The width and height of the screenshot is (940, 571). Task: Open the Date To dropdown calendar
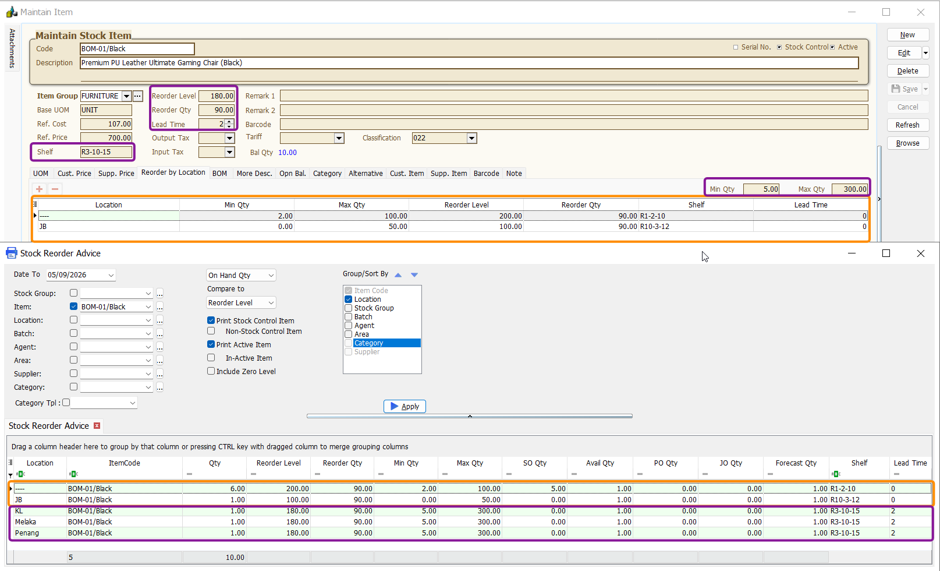(x=111, y=275)
